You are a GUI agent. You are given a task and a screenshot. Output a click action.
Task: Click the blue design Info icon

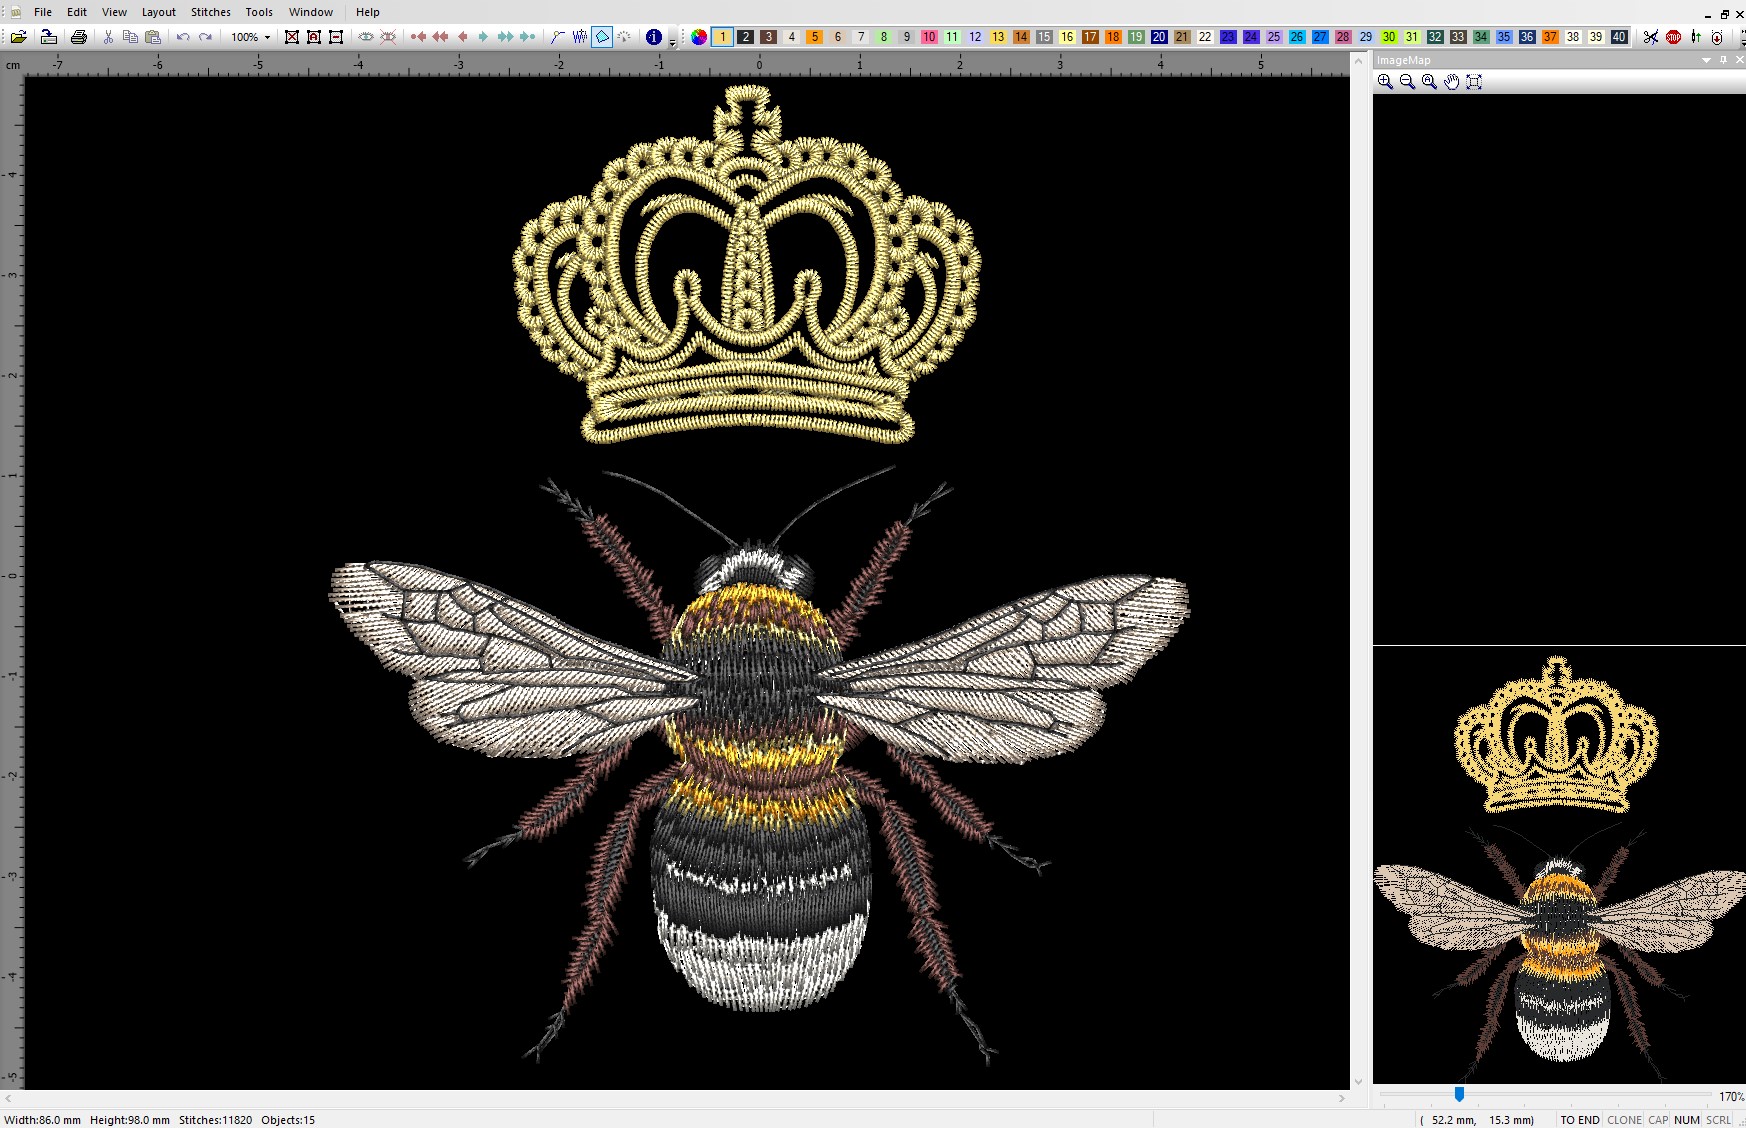pyautogui.click(x=653, y=37)
